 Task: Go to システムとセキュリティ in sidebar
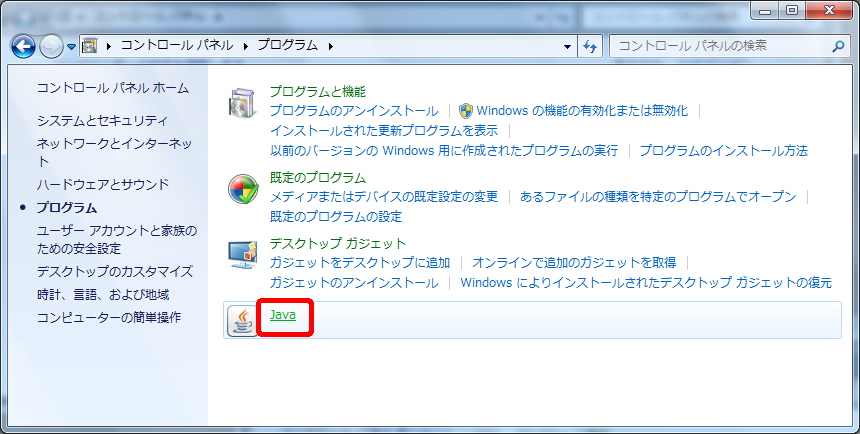pyautogui.click(x=103, y=121)
